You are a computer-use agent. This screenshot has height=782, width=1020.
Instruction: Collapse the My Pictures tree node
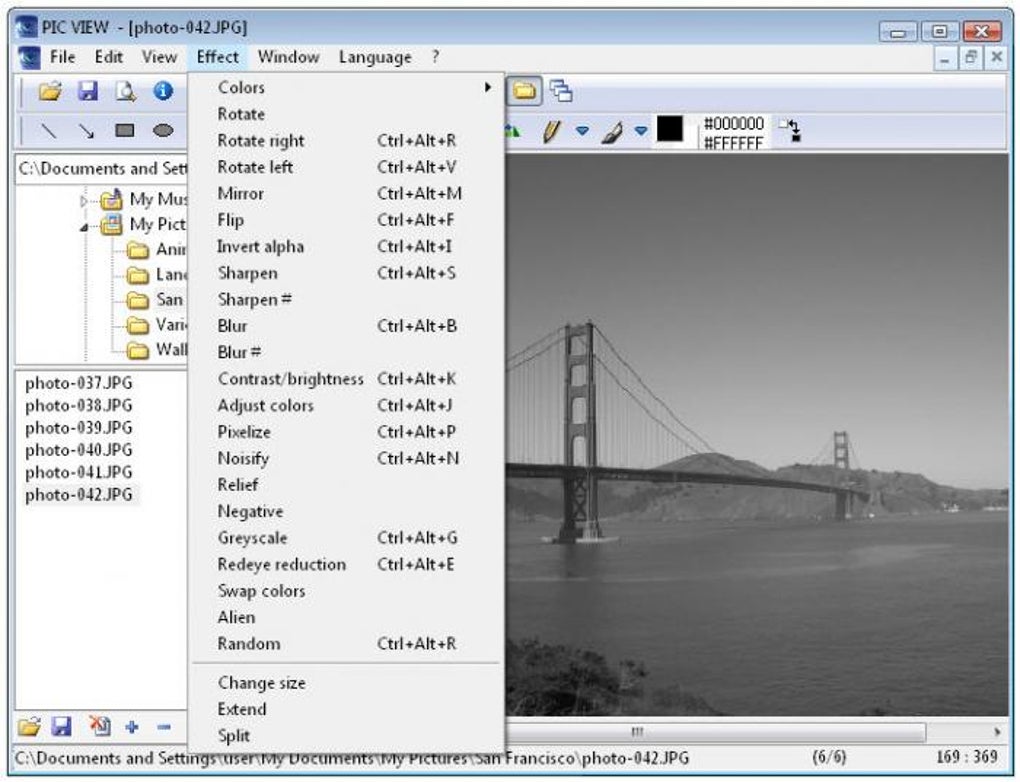(85, 225)
